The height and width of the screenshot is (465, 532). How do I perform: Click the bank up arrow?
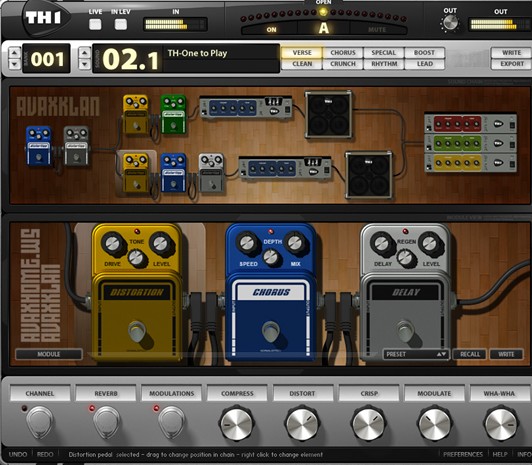tap(14, 53)
